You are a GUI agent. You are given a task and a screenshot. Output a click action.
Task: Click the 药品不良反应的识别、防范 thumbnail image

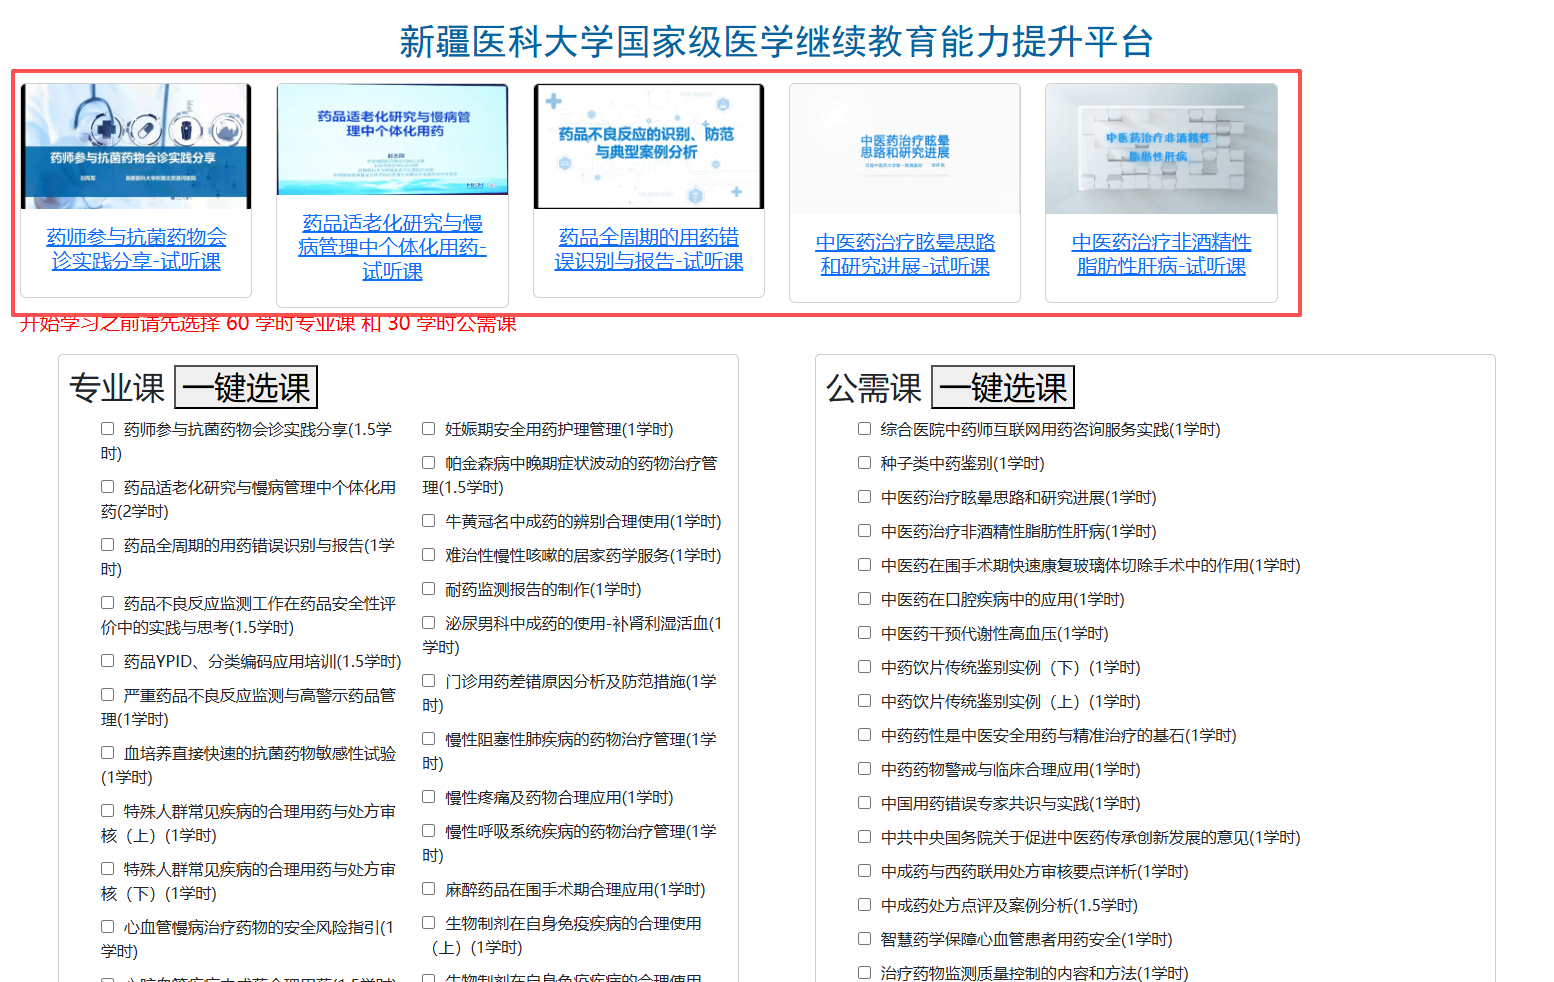click(648, 146)
